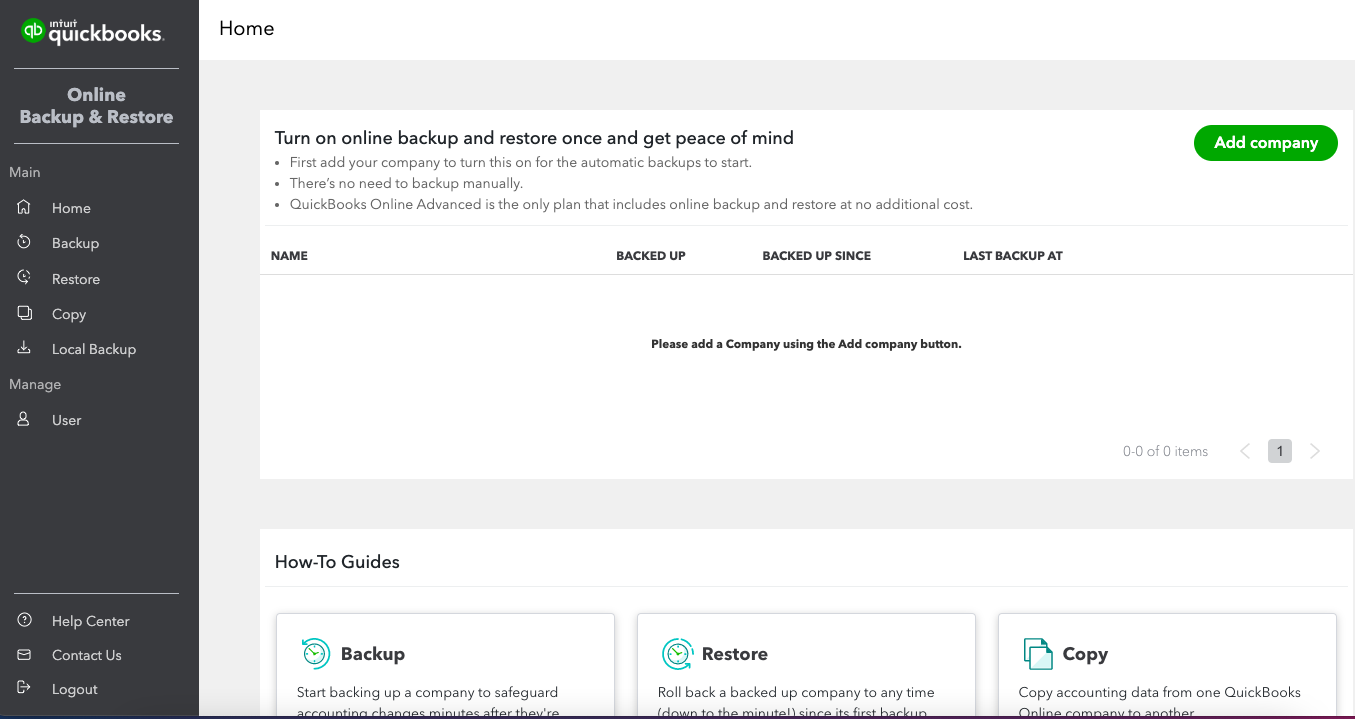This screenshot has width=1355, height=719.
Task: Click the Backup guide card clock icon
Action: click(315, 654)
